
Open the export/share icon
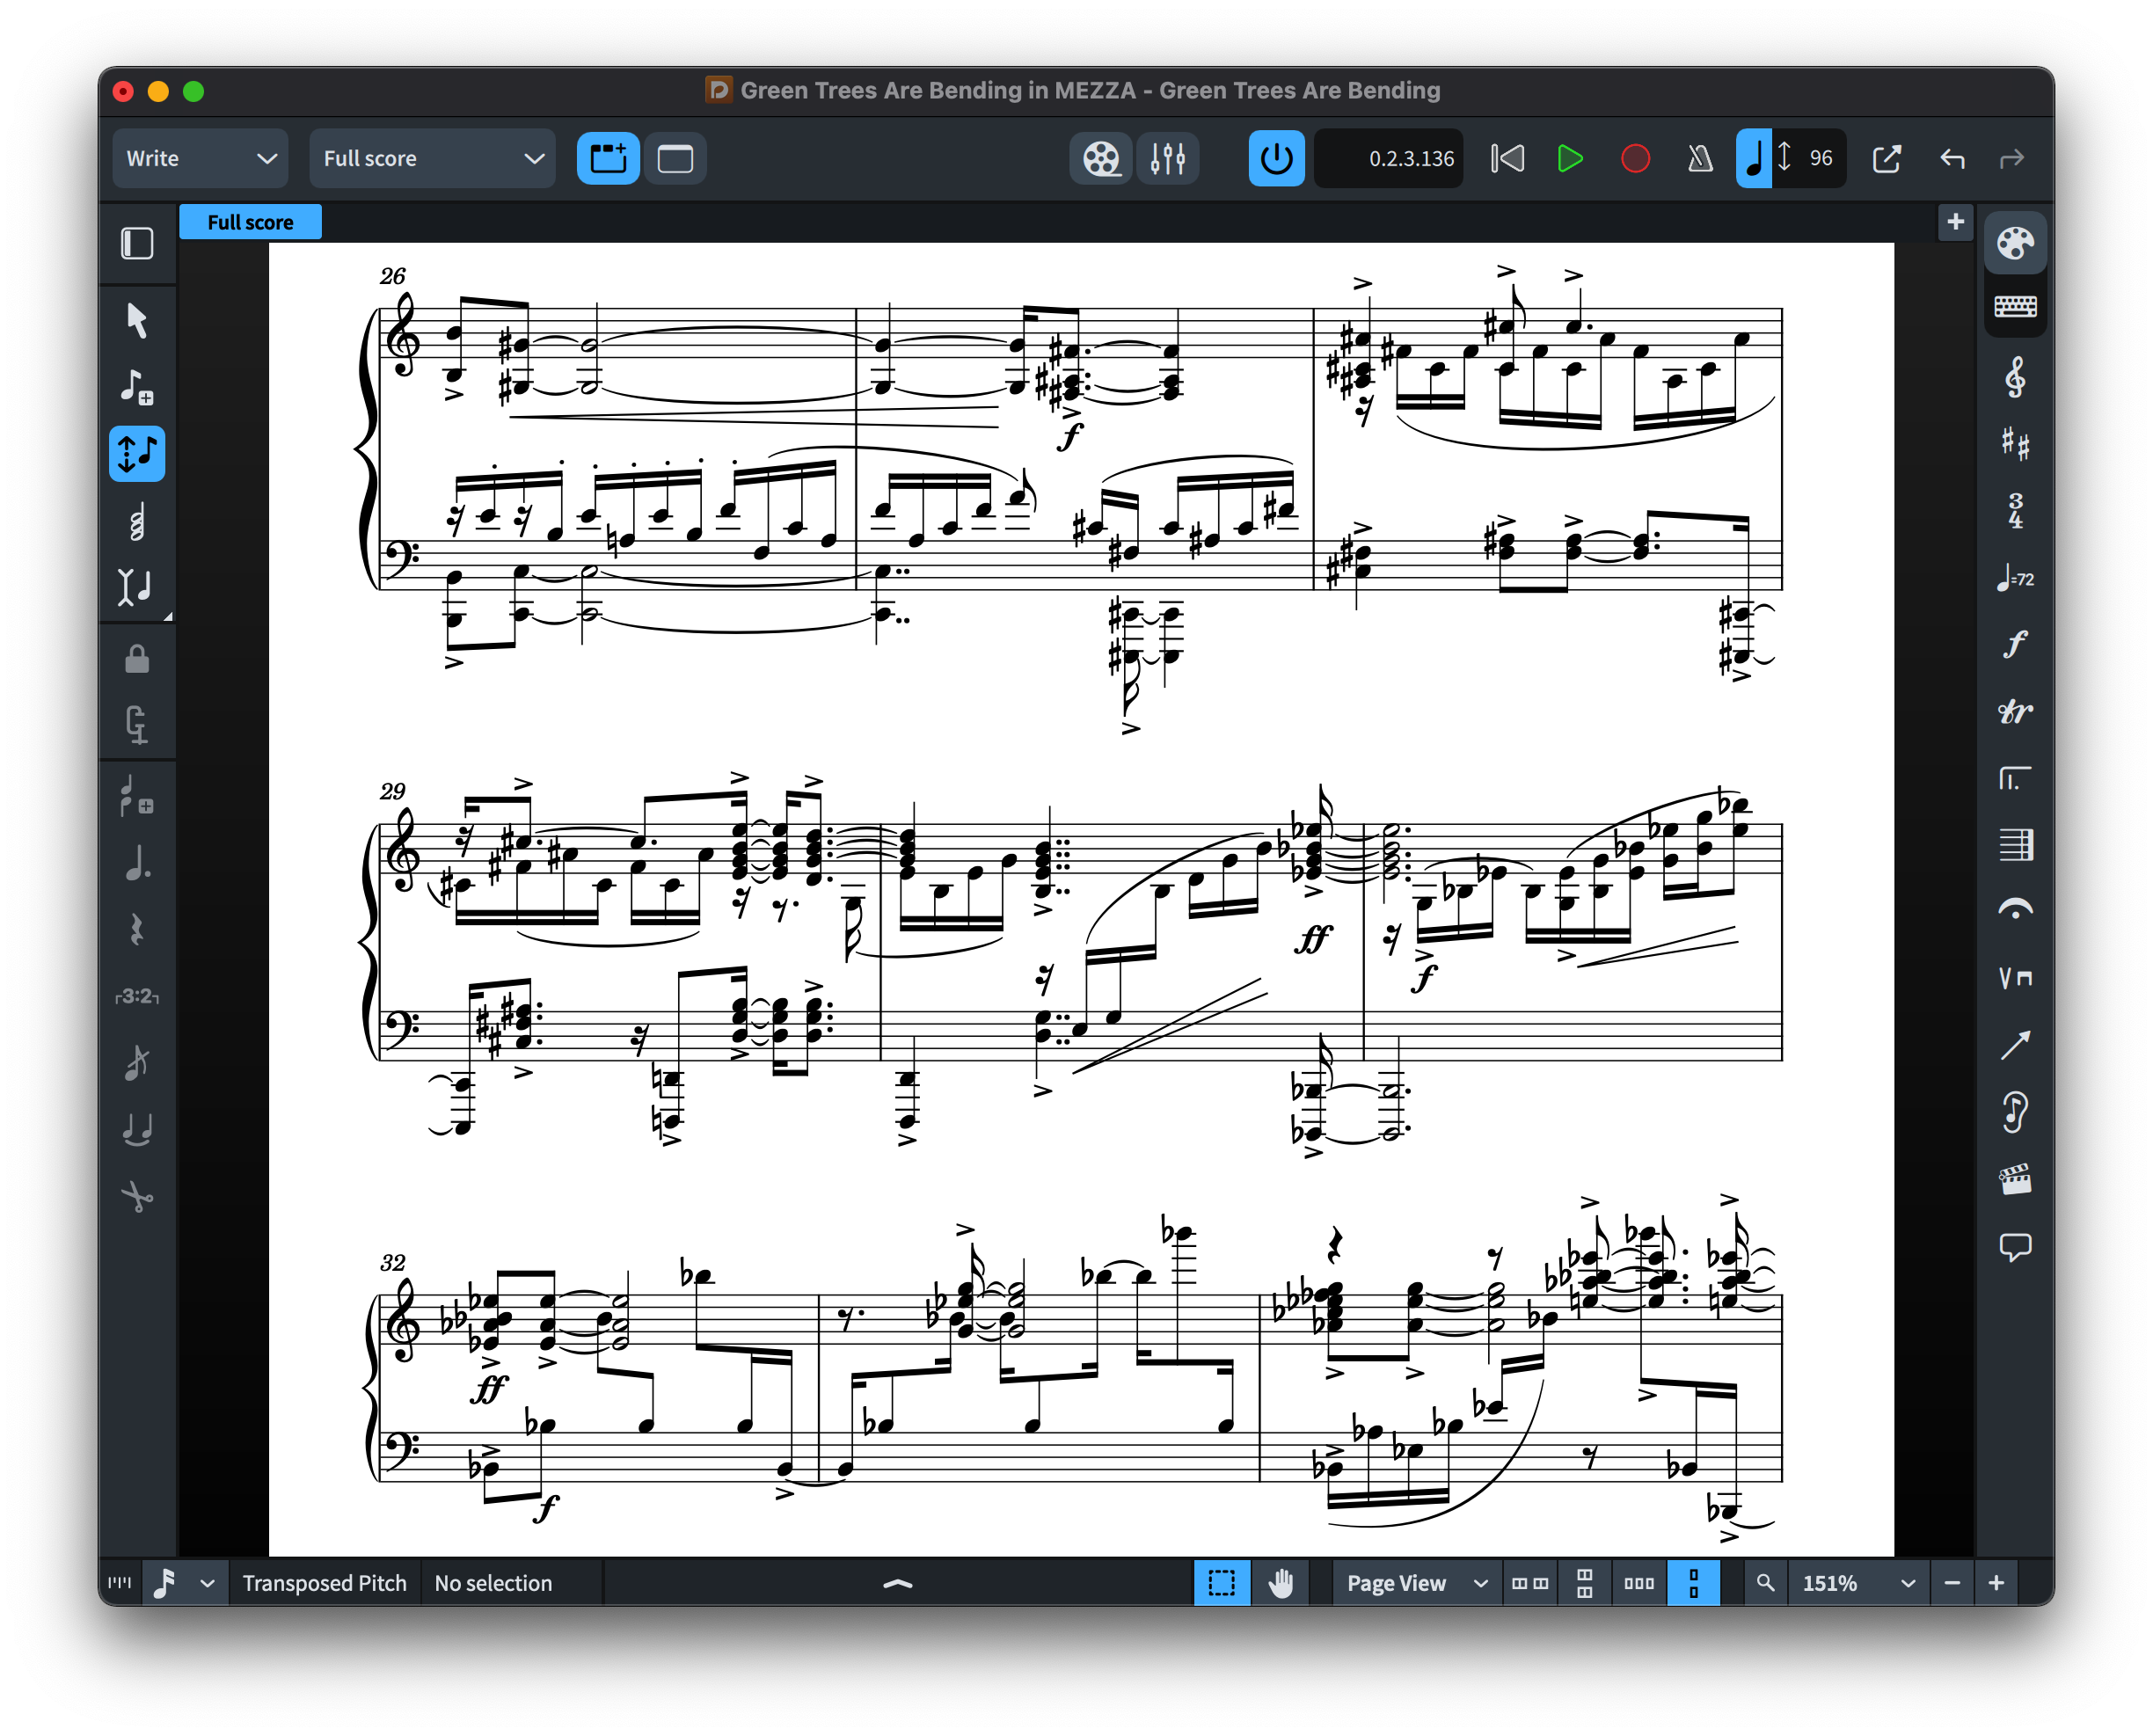click(x=1886, y=158)
